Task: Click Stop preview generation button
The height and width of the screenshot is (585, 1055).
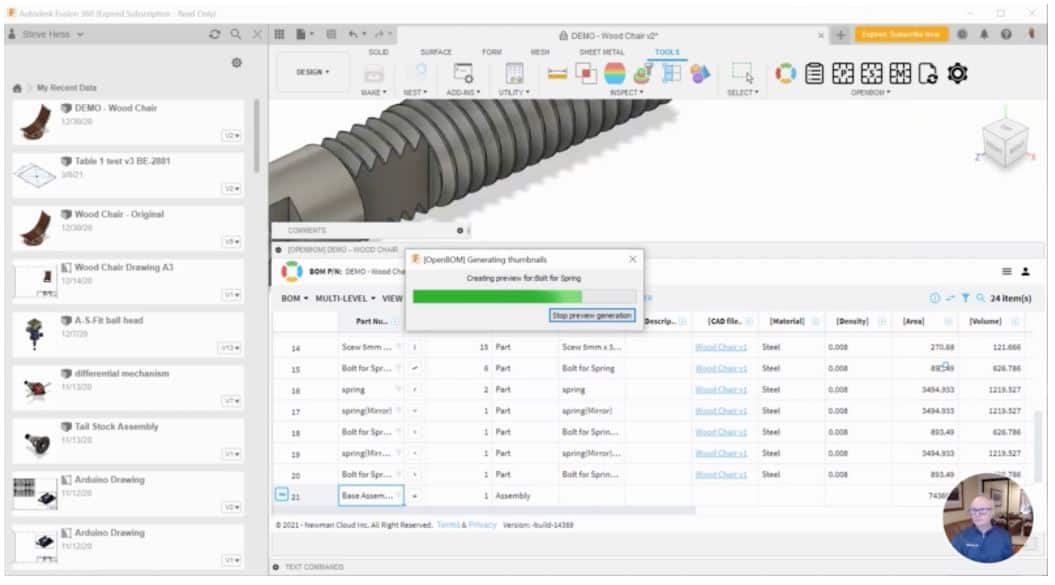Action: [592, 315]
